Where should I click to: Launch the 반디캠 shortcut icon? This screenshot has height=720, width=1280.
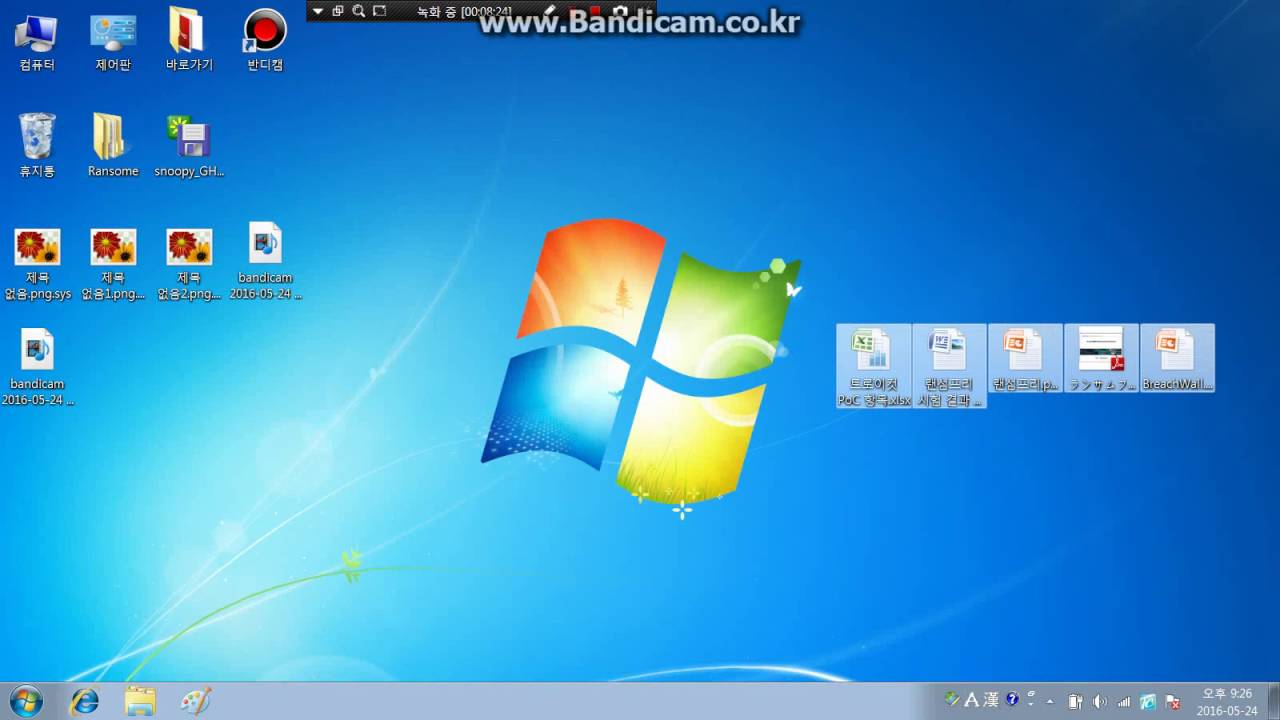[x=265, y=42]
